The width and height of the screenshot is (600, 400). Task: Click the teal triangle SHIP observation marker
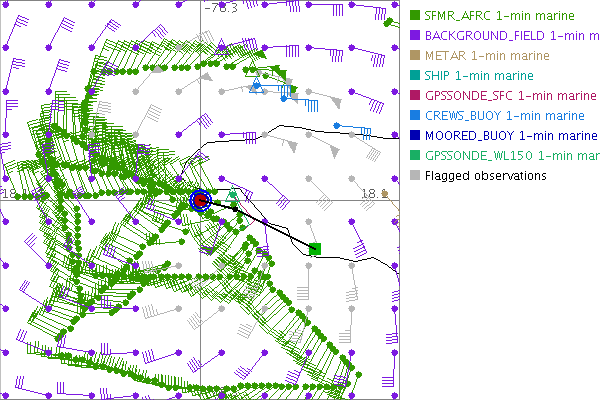(233, 194)
